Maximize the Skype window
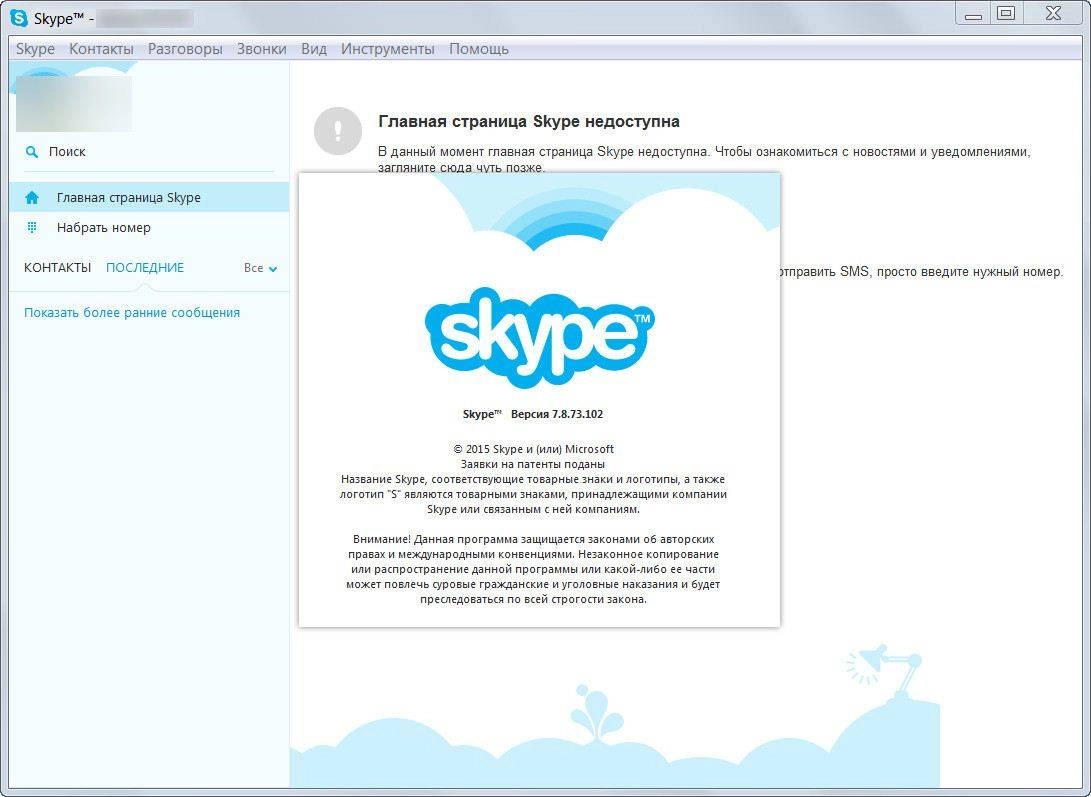 click(x=1006, y=14)
